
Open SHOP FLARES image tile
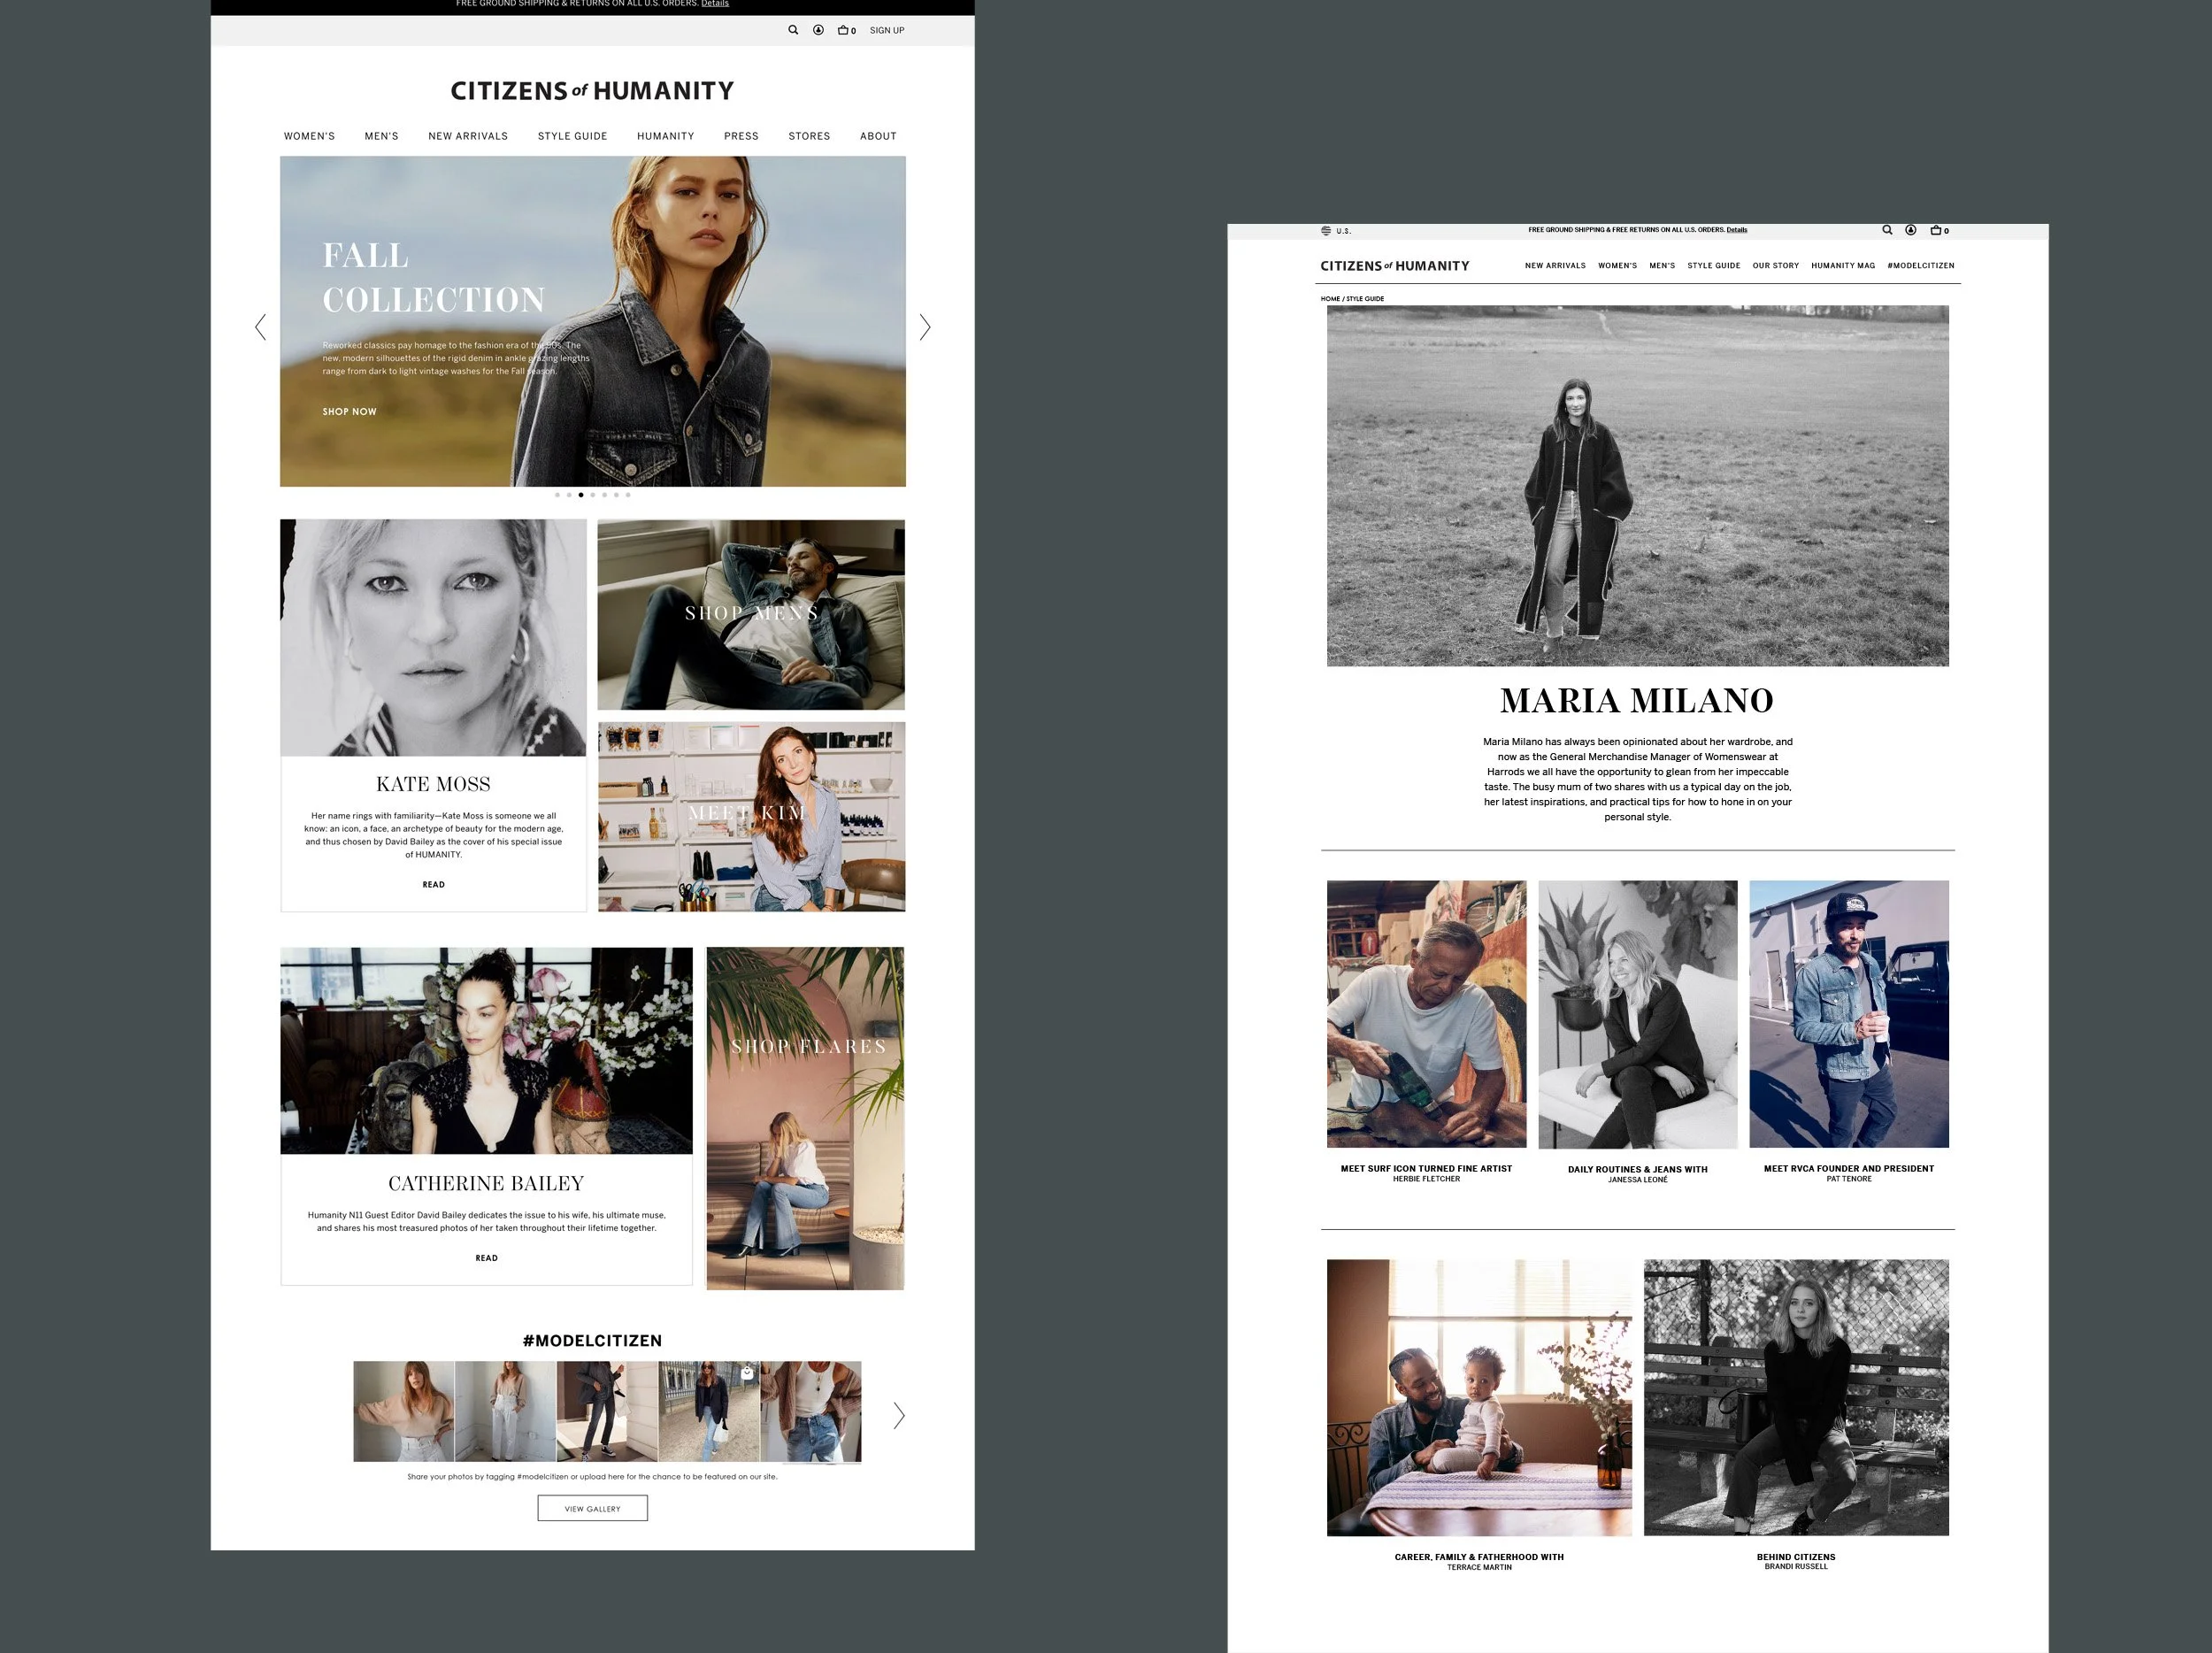tap(805, 1118)
